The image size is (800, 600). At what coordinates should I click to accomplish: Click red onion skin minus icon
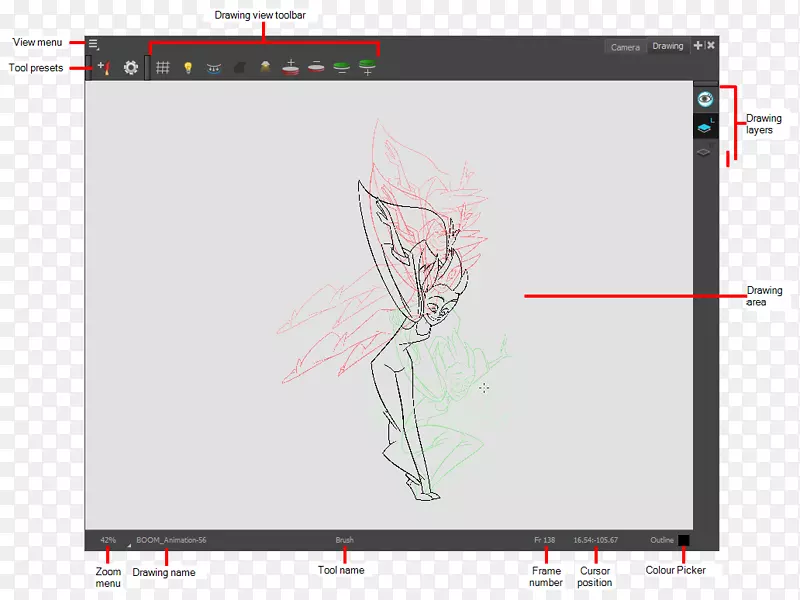[x=316, y=68]
